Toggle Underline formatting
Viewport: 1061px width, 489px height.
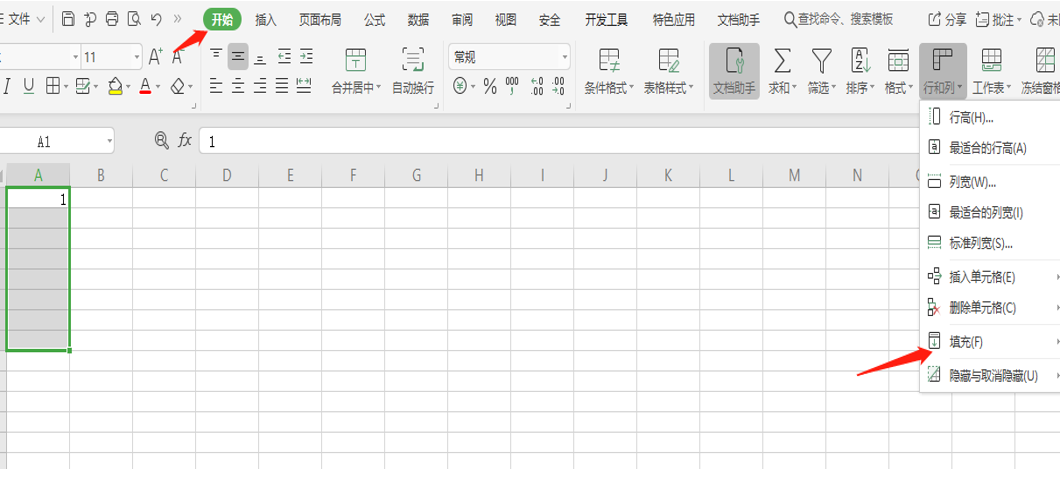28,86
